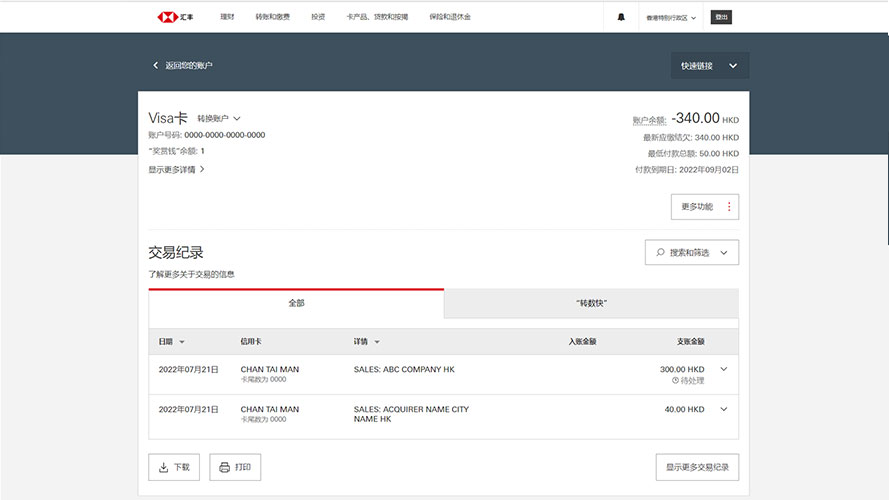Screen dimensions: 889x500
Task: Click the pending clock icon beside 待处理
Action: click(x=675, y=381)
